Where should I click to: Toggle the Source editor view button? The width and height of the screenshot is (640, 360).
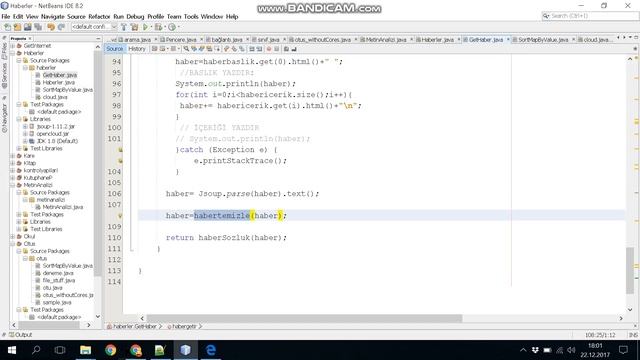(114, 49)
